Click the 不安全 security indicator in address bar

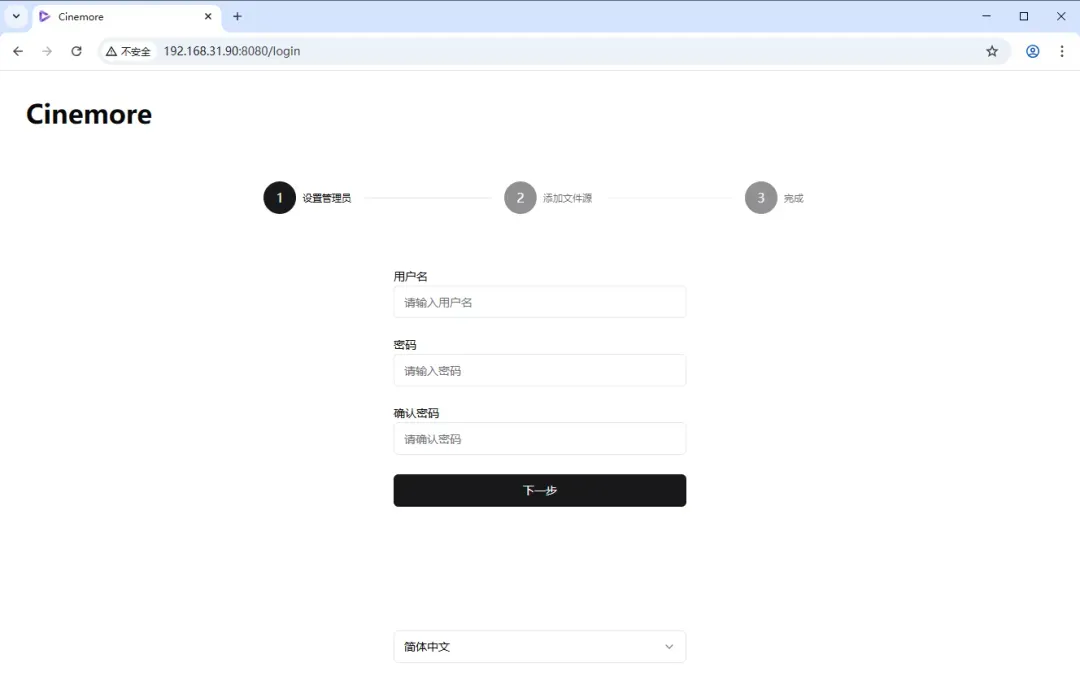coord(127,51)
